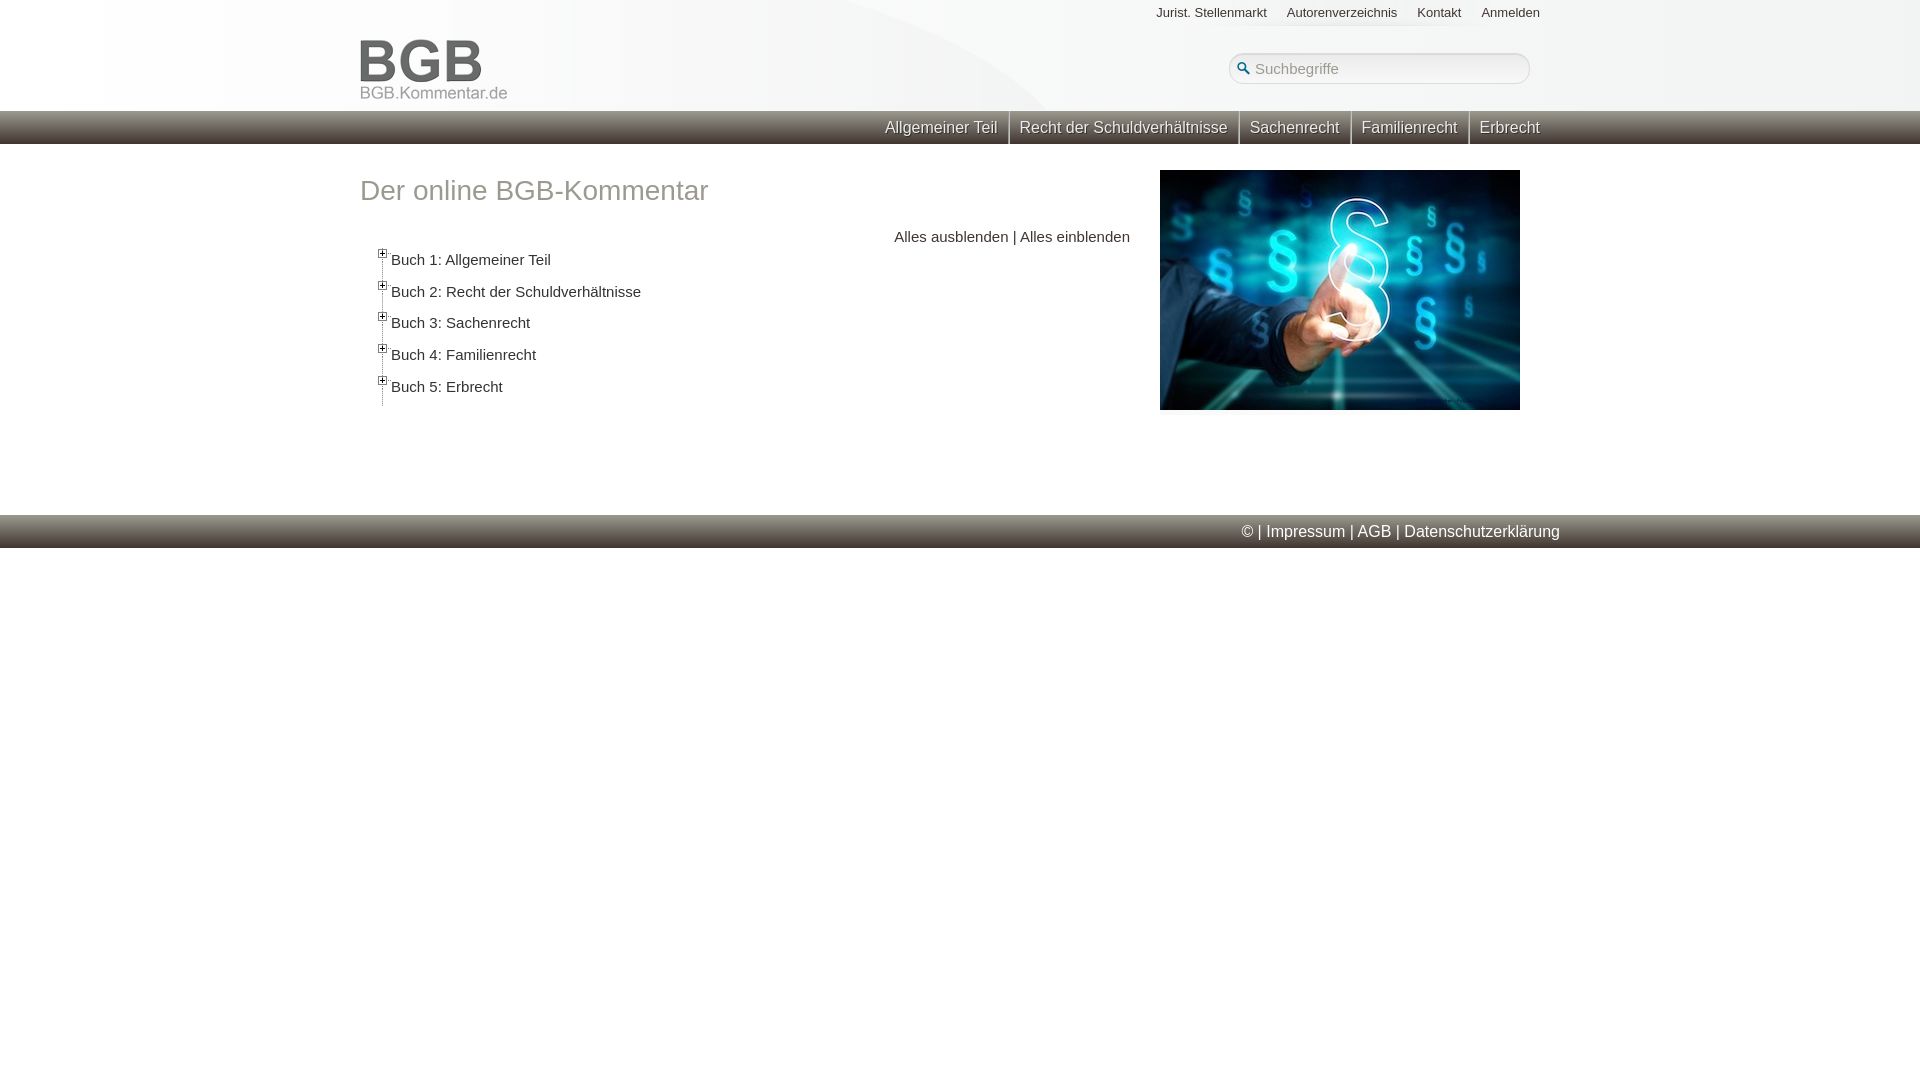Click the paragraph symbol image
1920x1080 pixels.
pos(1340,290)
